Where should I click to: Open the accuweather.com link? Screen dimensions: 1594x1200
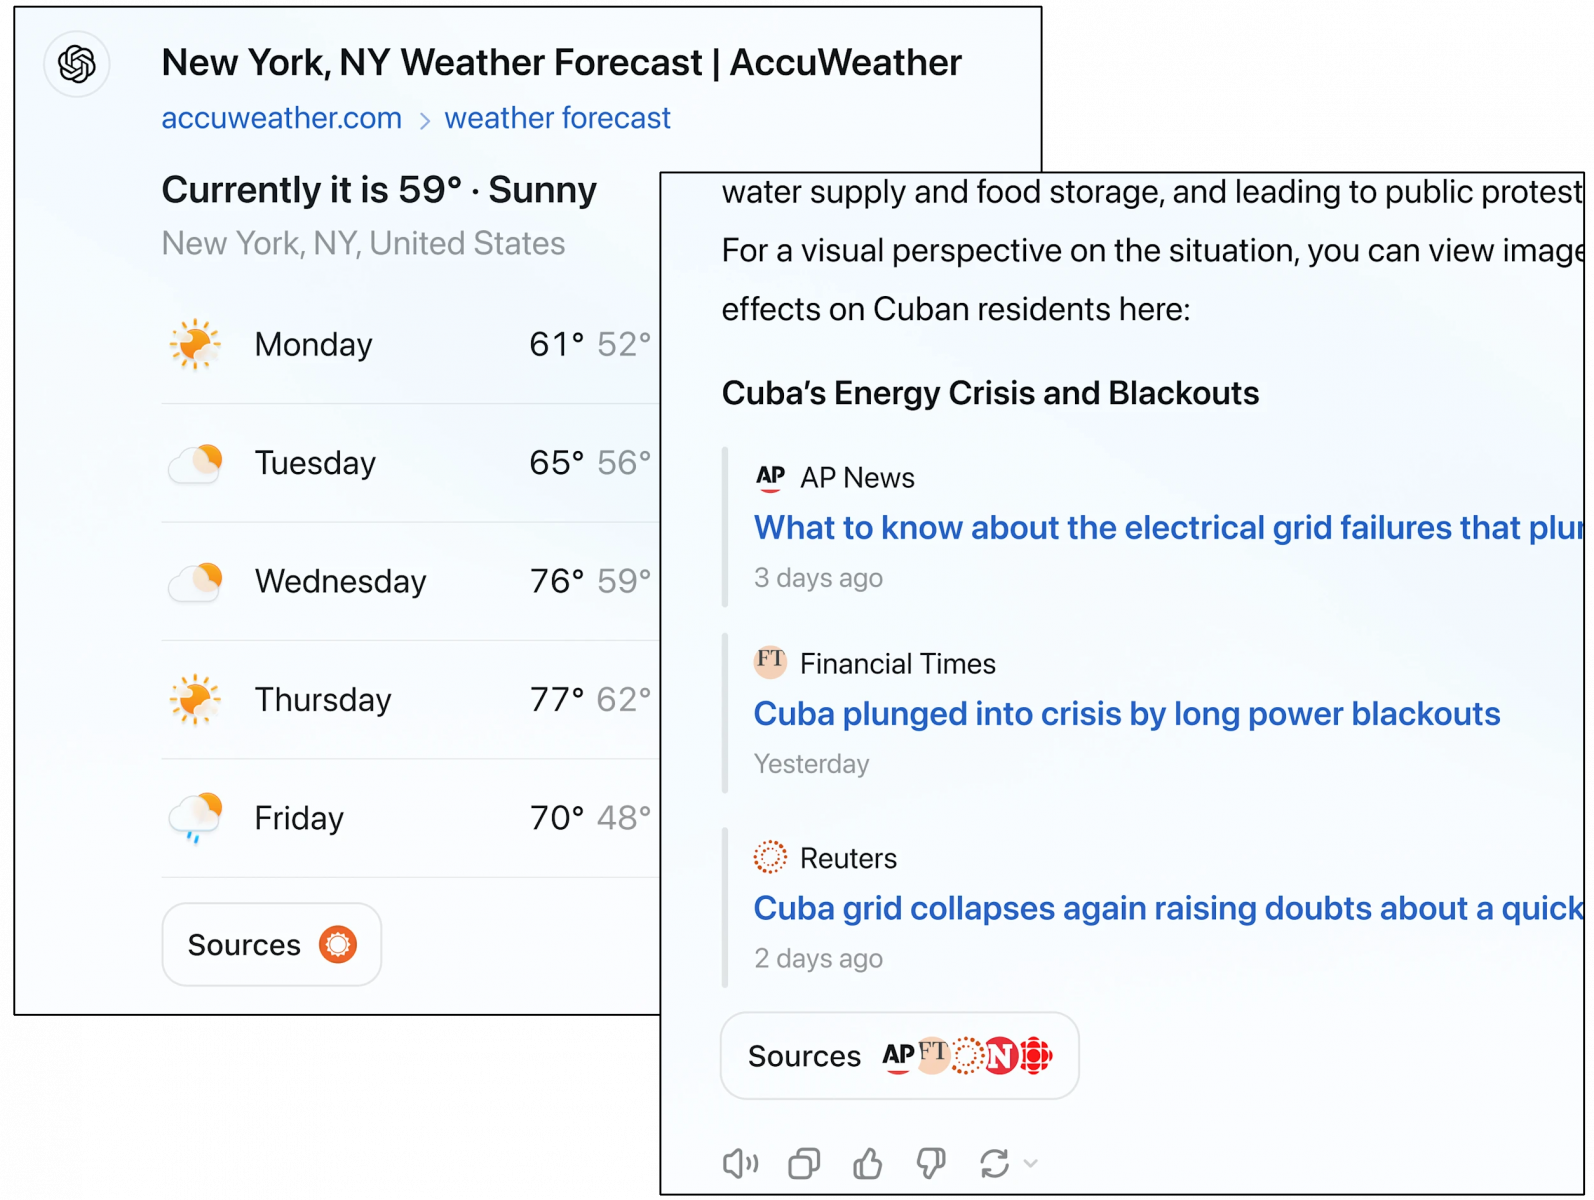[281, 118]
